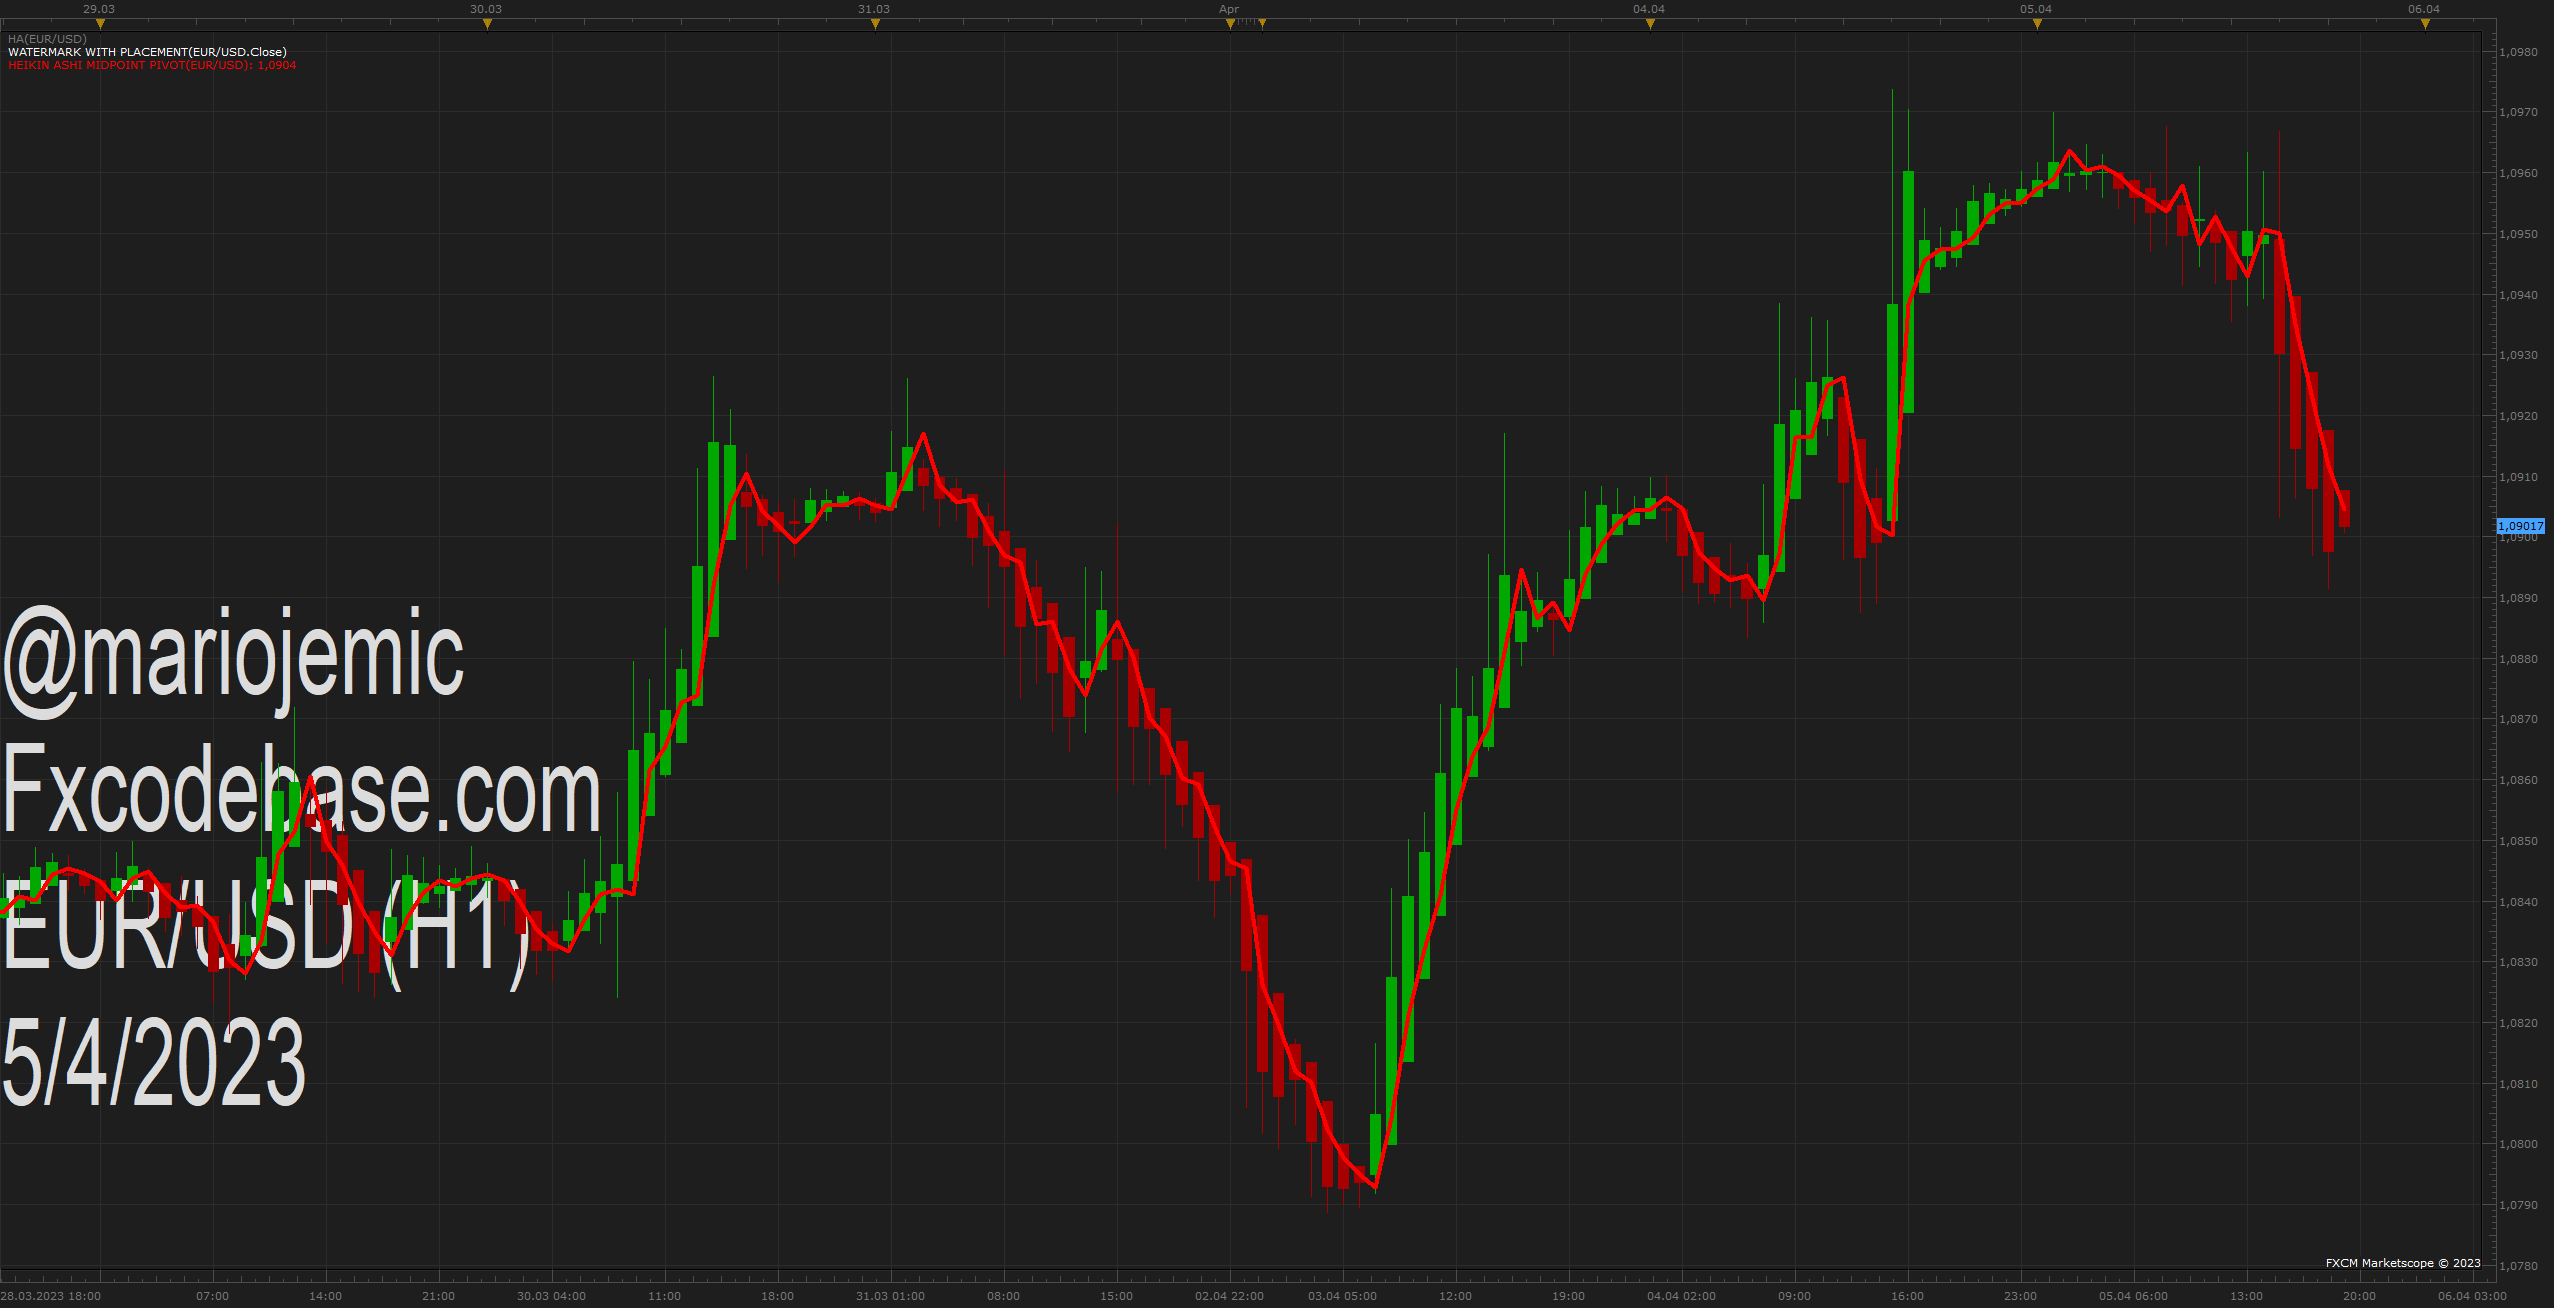Click the 04.04 02:00 time axis label

[x=1681, y=1296]
